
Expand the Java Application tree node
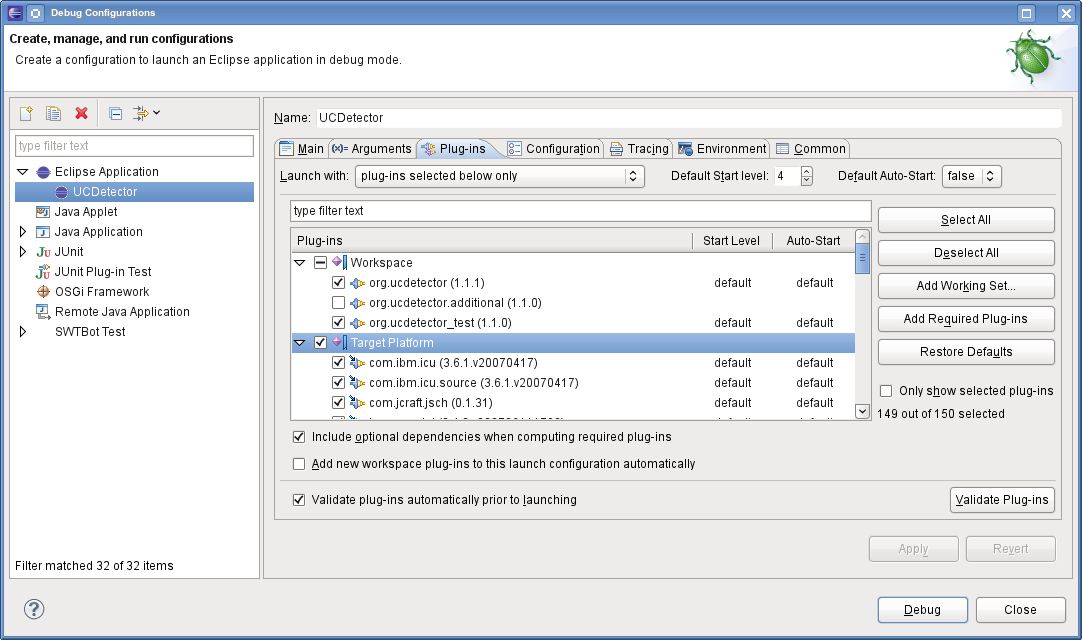(23, 232)
